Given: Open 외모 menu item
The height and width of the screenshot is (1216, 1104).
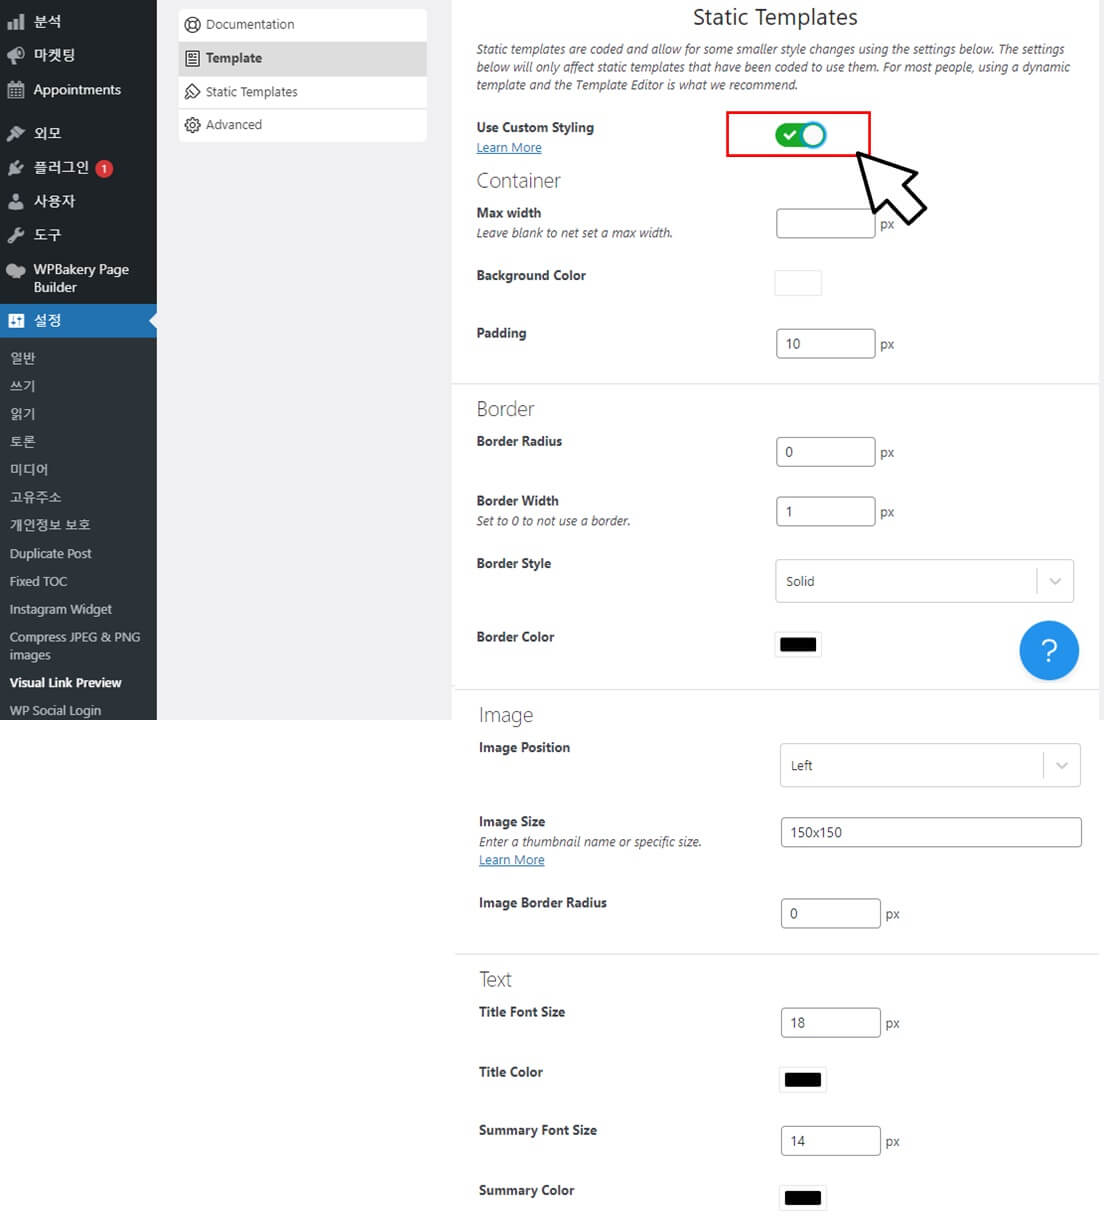Looking at the screenshot, I should click(x=78, y=133).
